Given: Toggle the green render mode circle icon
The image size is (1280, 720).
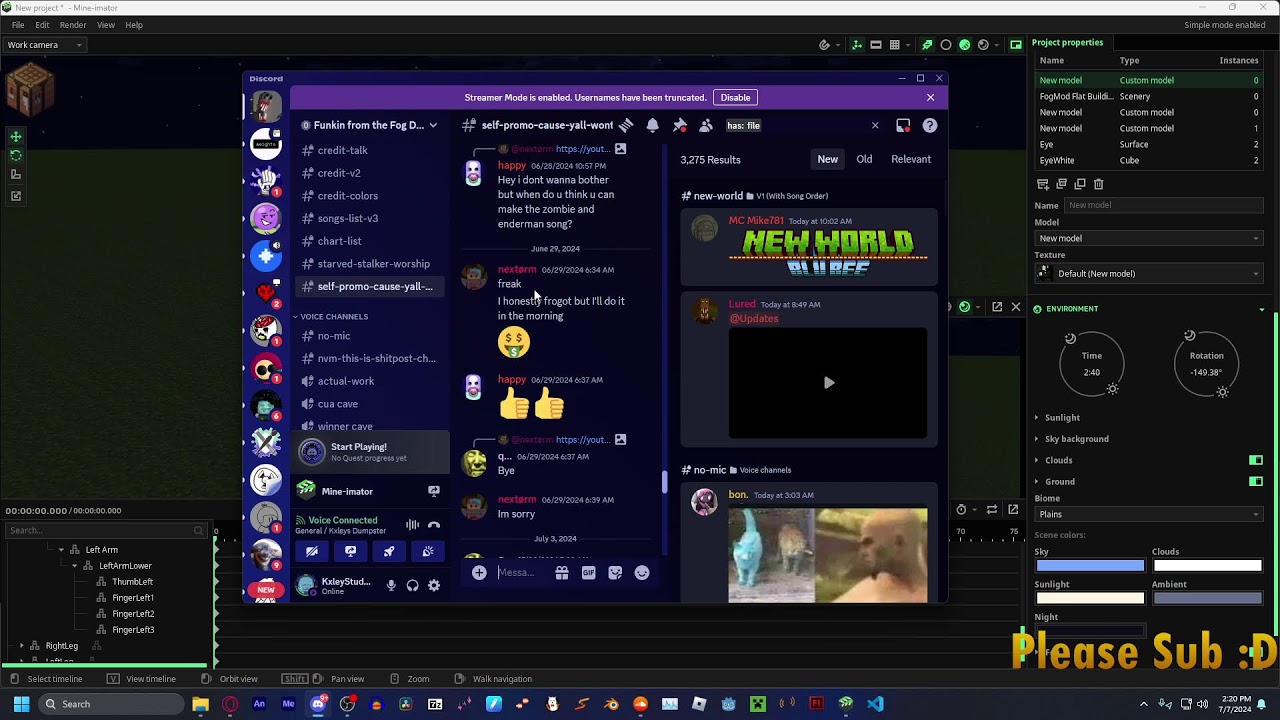Looking at the screenshot, I should coord(964,45).
